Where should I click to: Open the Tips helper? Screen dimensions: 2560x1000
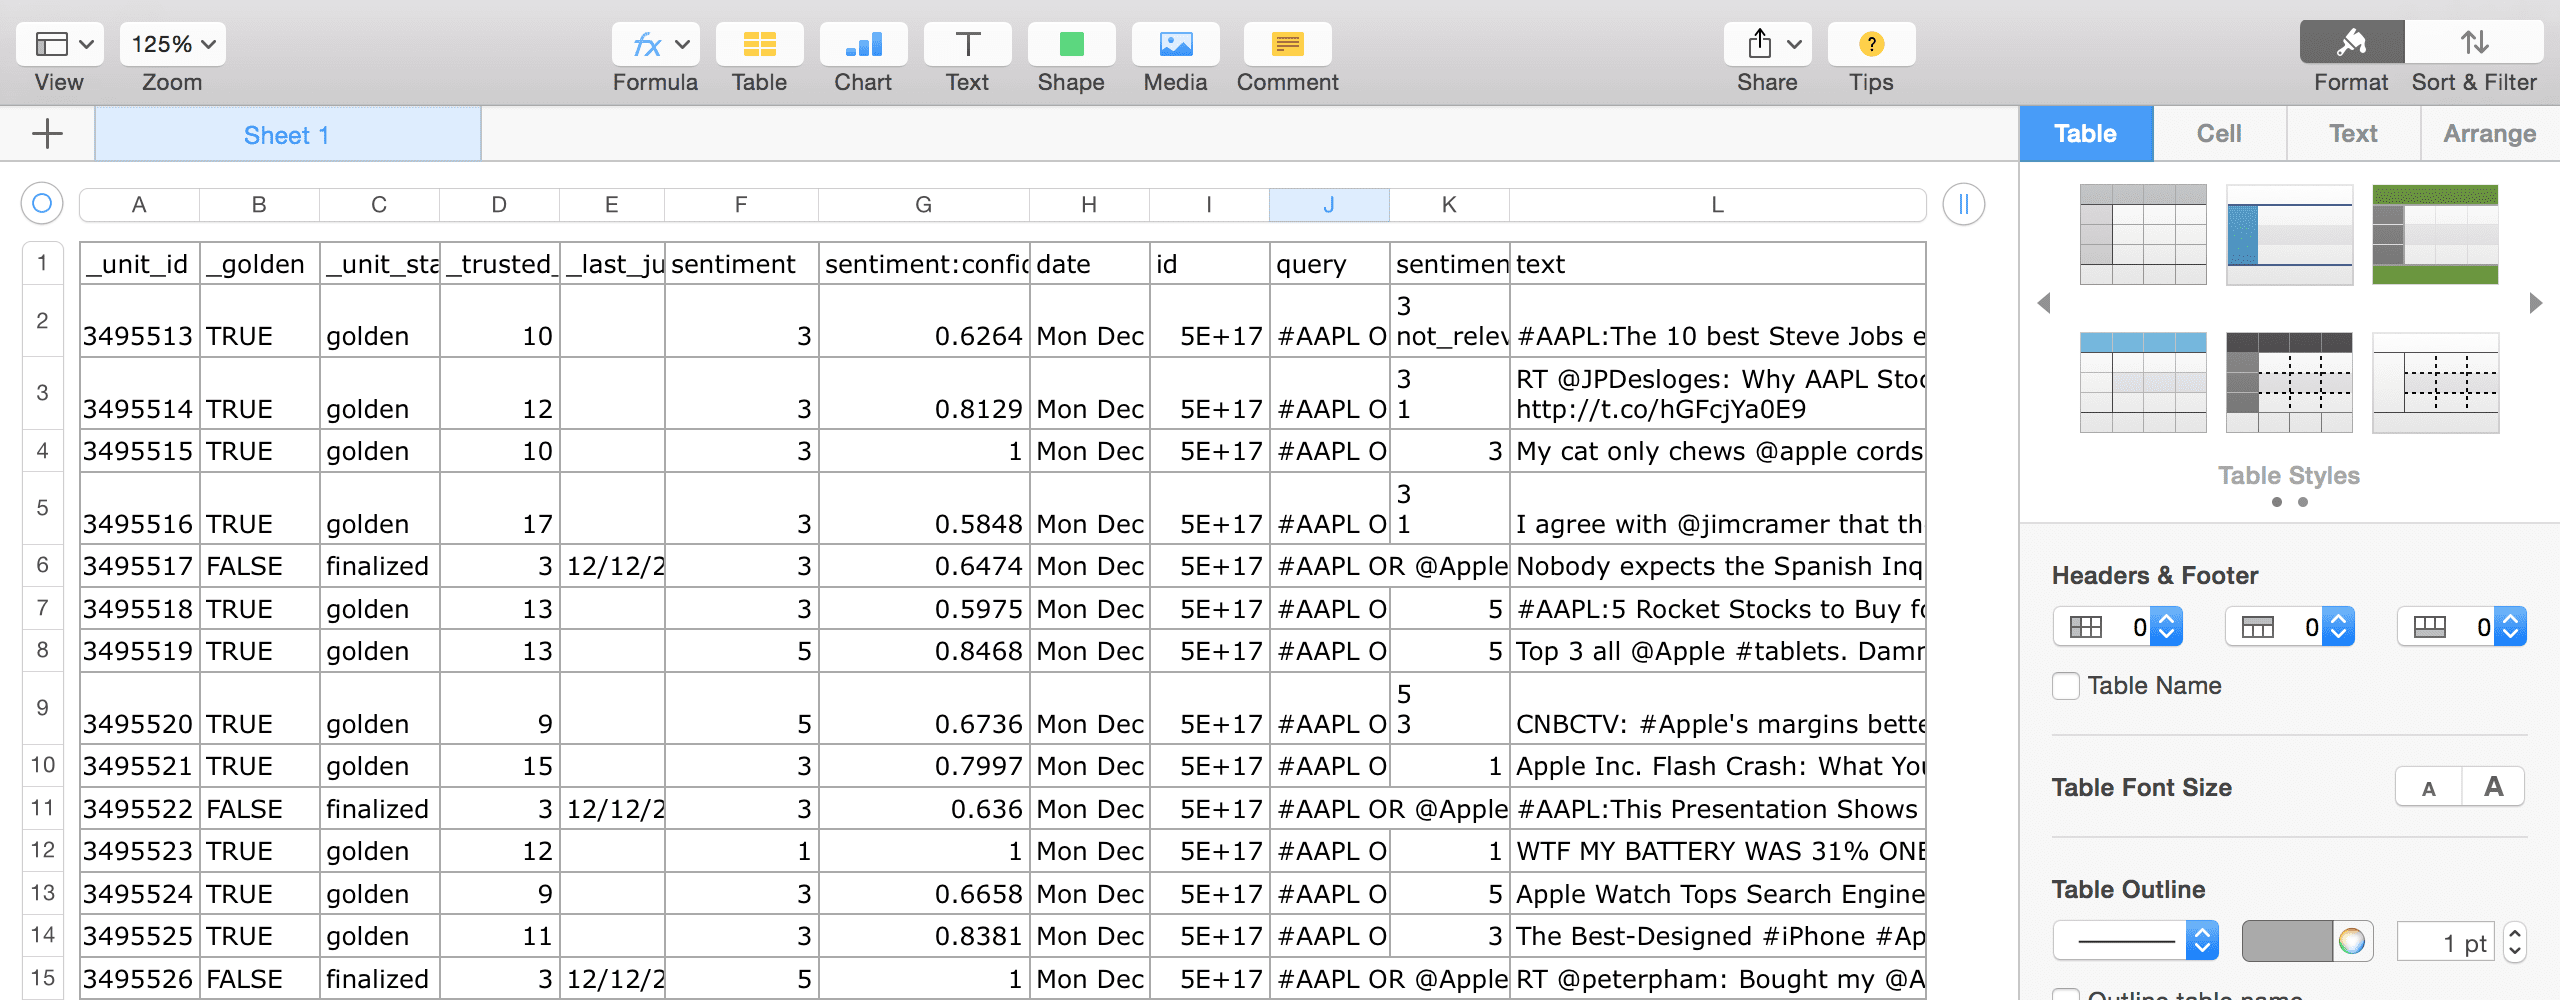(x=1870, y=44)
